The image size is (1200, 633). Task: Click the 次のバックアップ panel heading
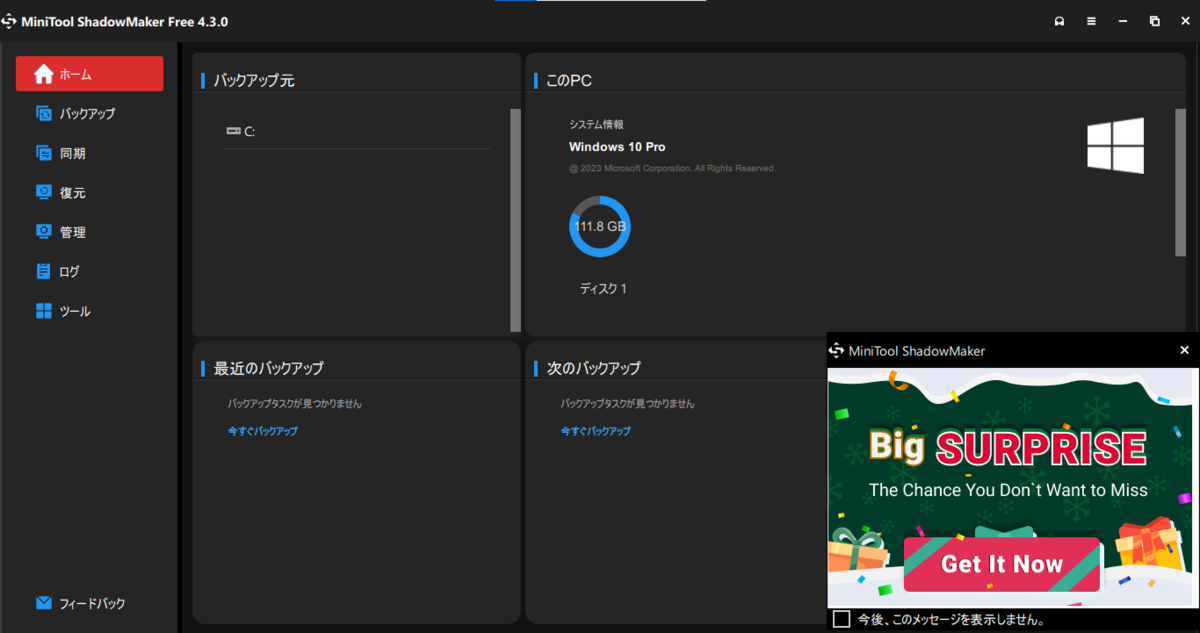coord(594,368)
